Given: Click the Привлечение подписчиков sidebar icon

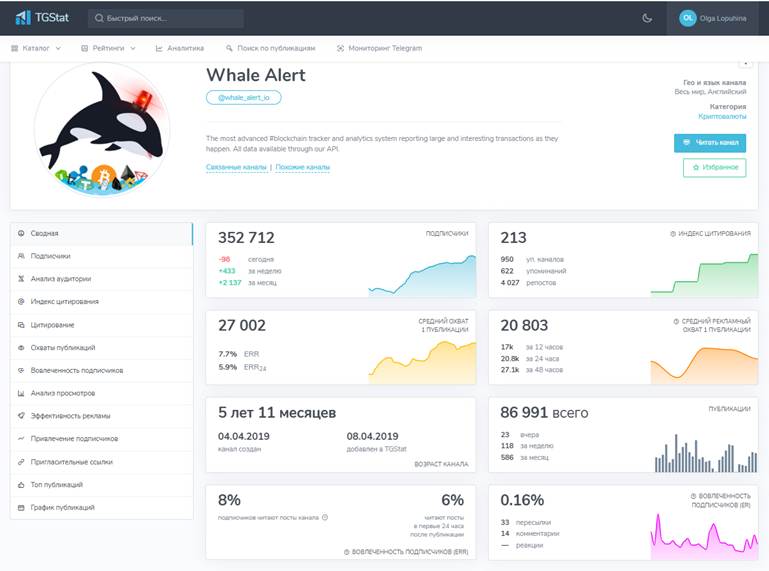Looking at the screenshot, I should (x=21, y=439).
